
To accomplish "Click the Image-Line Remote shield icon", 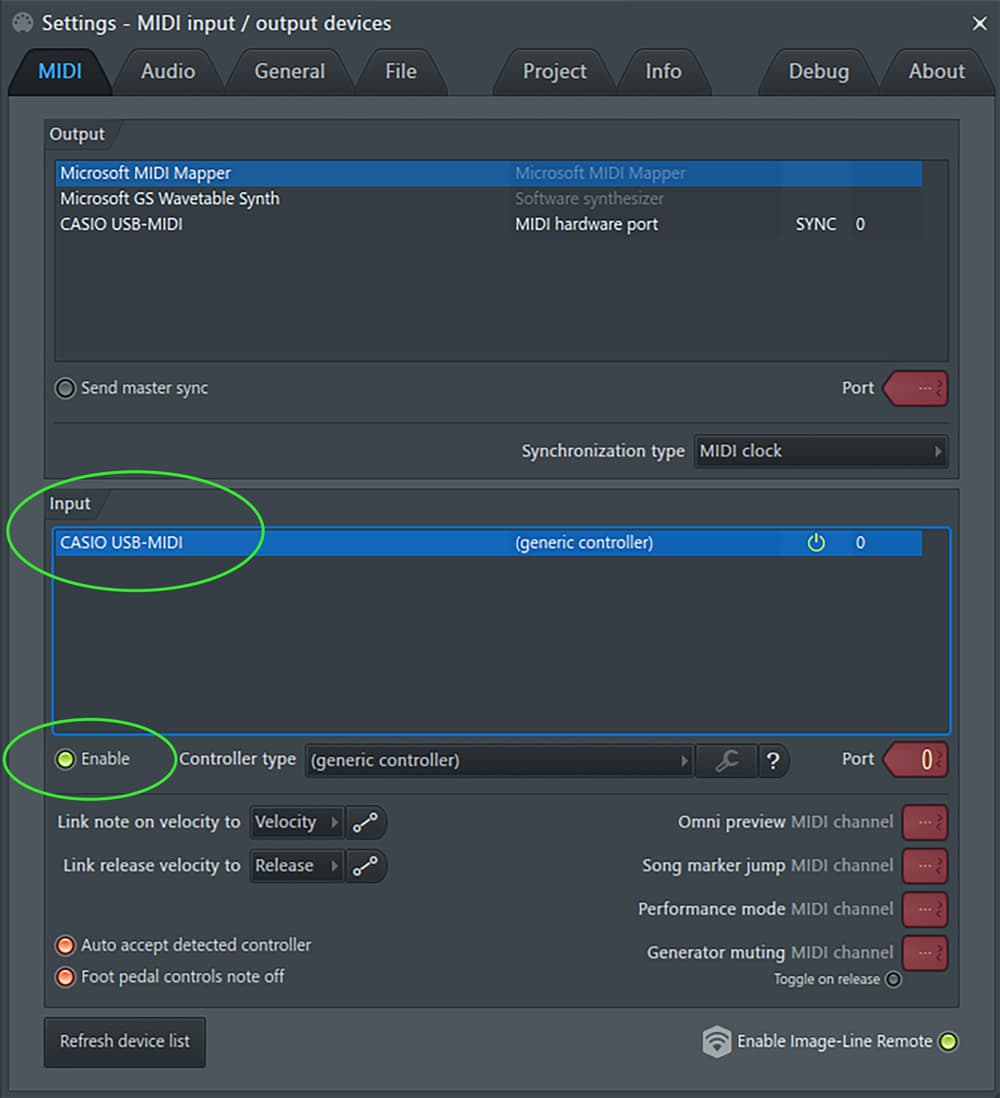I will pyautogui.click(x=717, y=1041).
